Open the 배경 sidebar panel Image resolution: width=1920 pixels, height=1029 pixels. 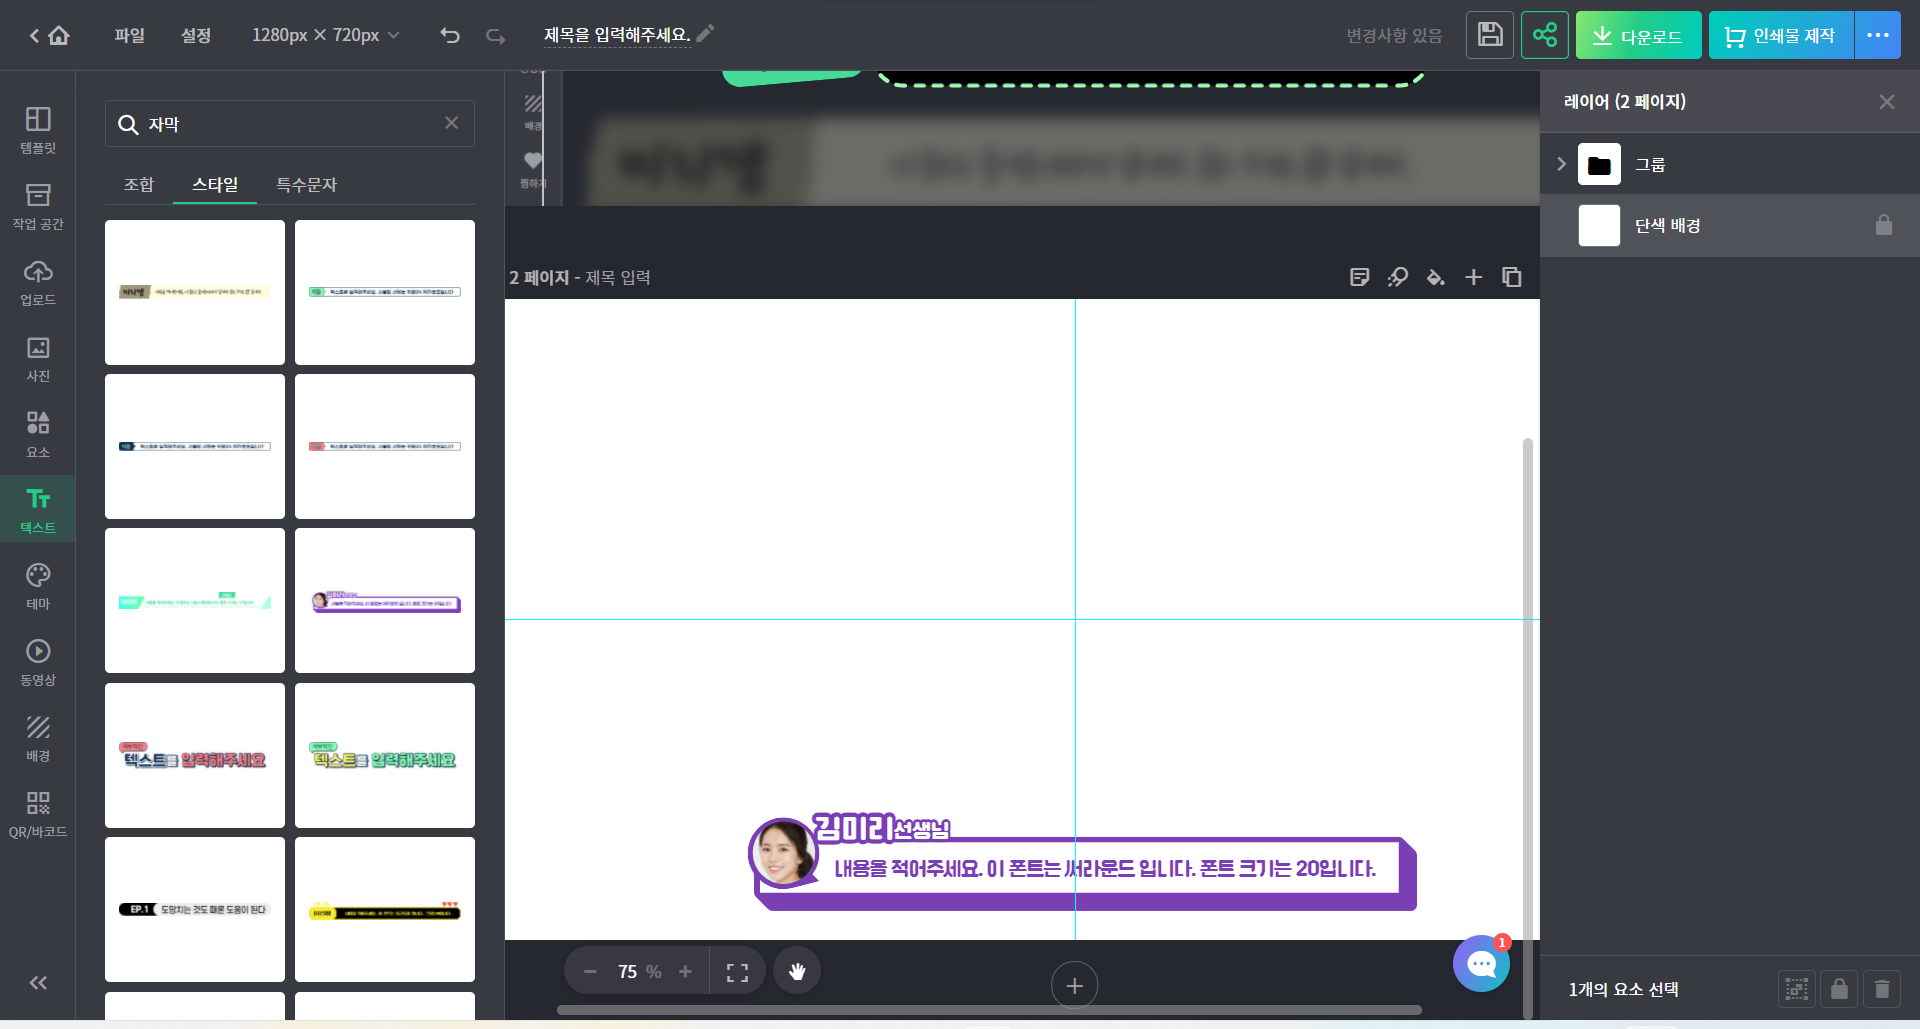[38, 738]
